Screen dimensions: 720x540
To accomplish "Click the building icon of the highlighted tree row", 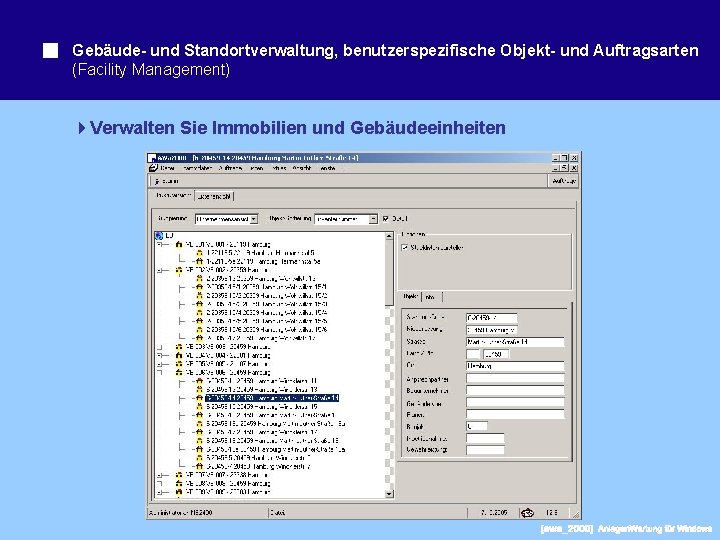I will click(x=199, y=398).
